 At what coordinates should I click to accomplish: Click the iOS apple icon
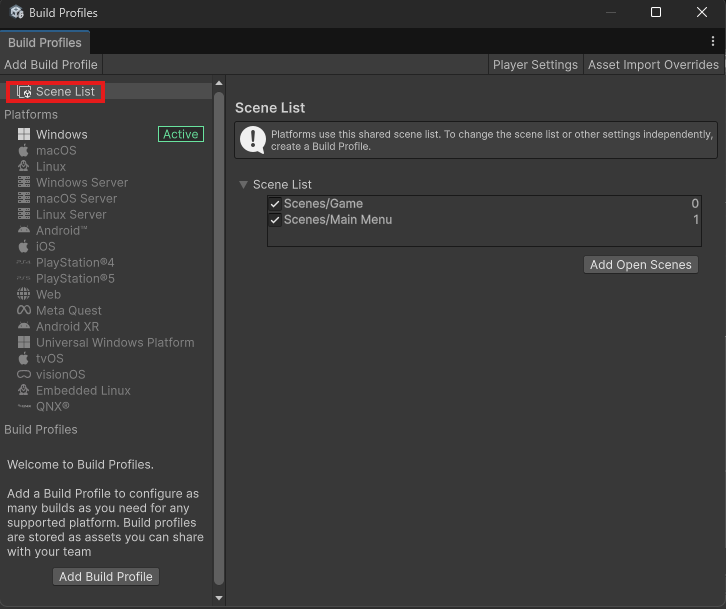(24, 246)
